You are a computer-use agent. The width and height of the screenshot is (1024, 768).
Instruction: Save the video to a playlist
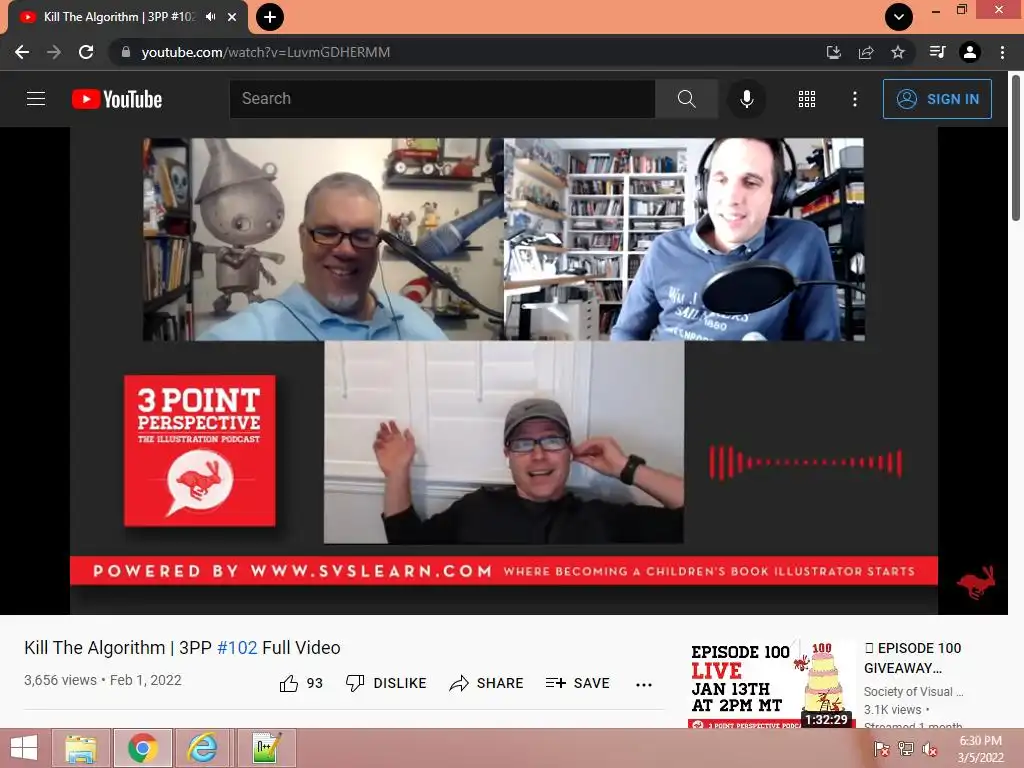click(x=577, y=683)
